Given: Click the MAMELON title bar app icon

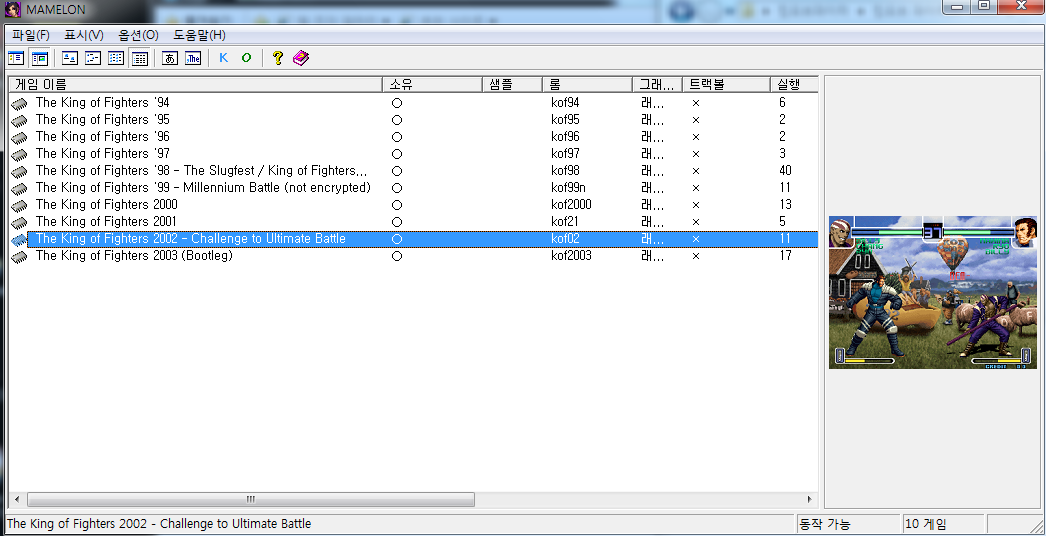Looking at the screenshot, I should (x=11, y=10).
